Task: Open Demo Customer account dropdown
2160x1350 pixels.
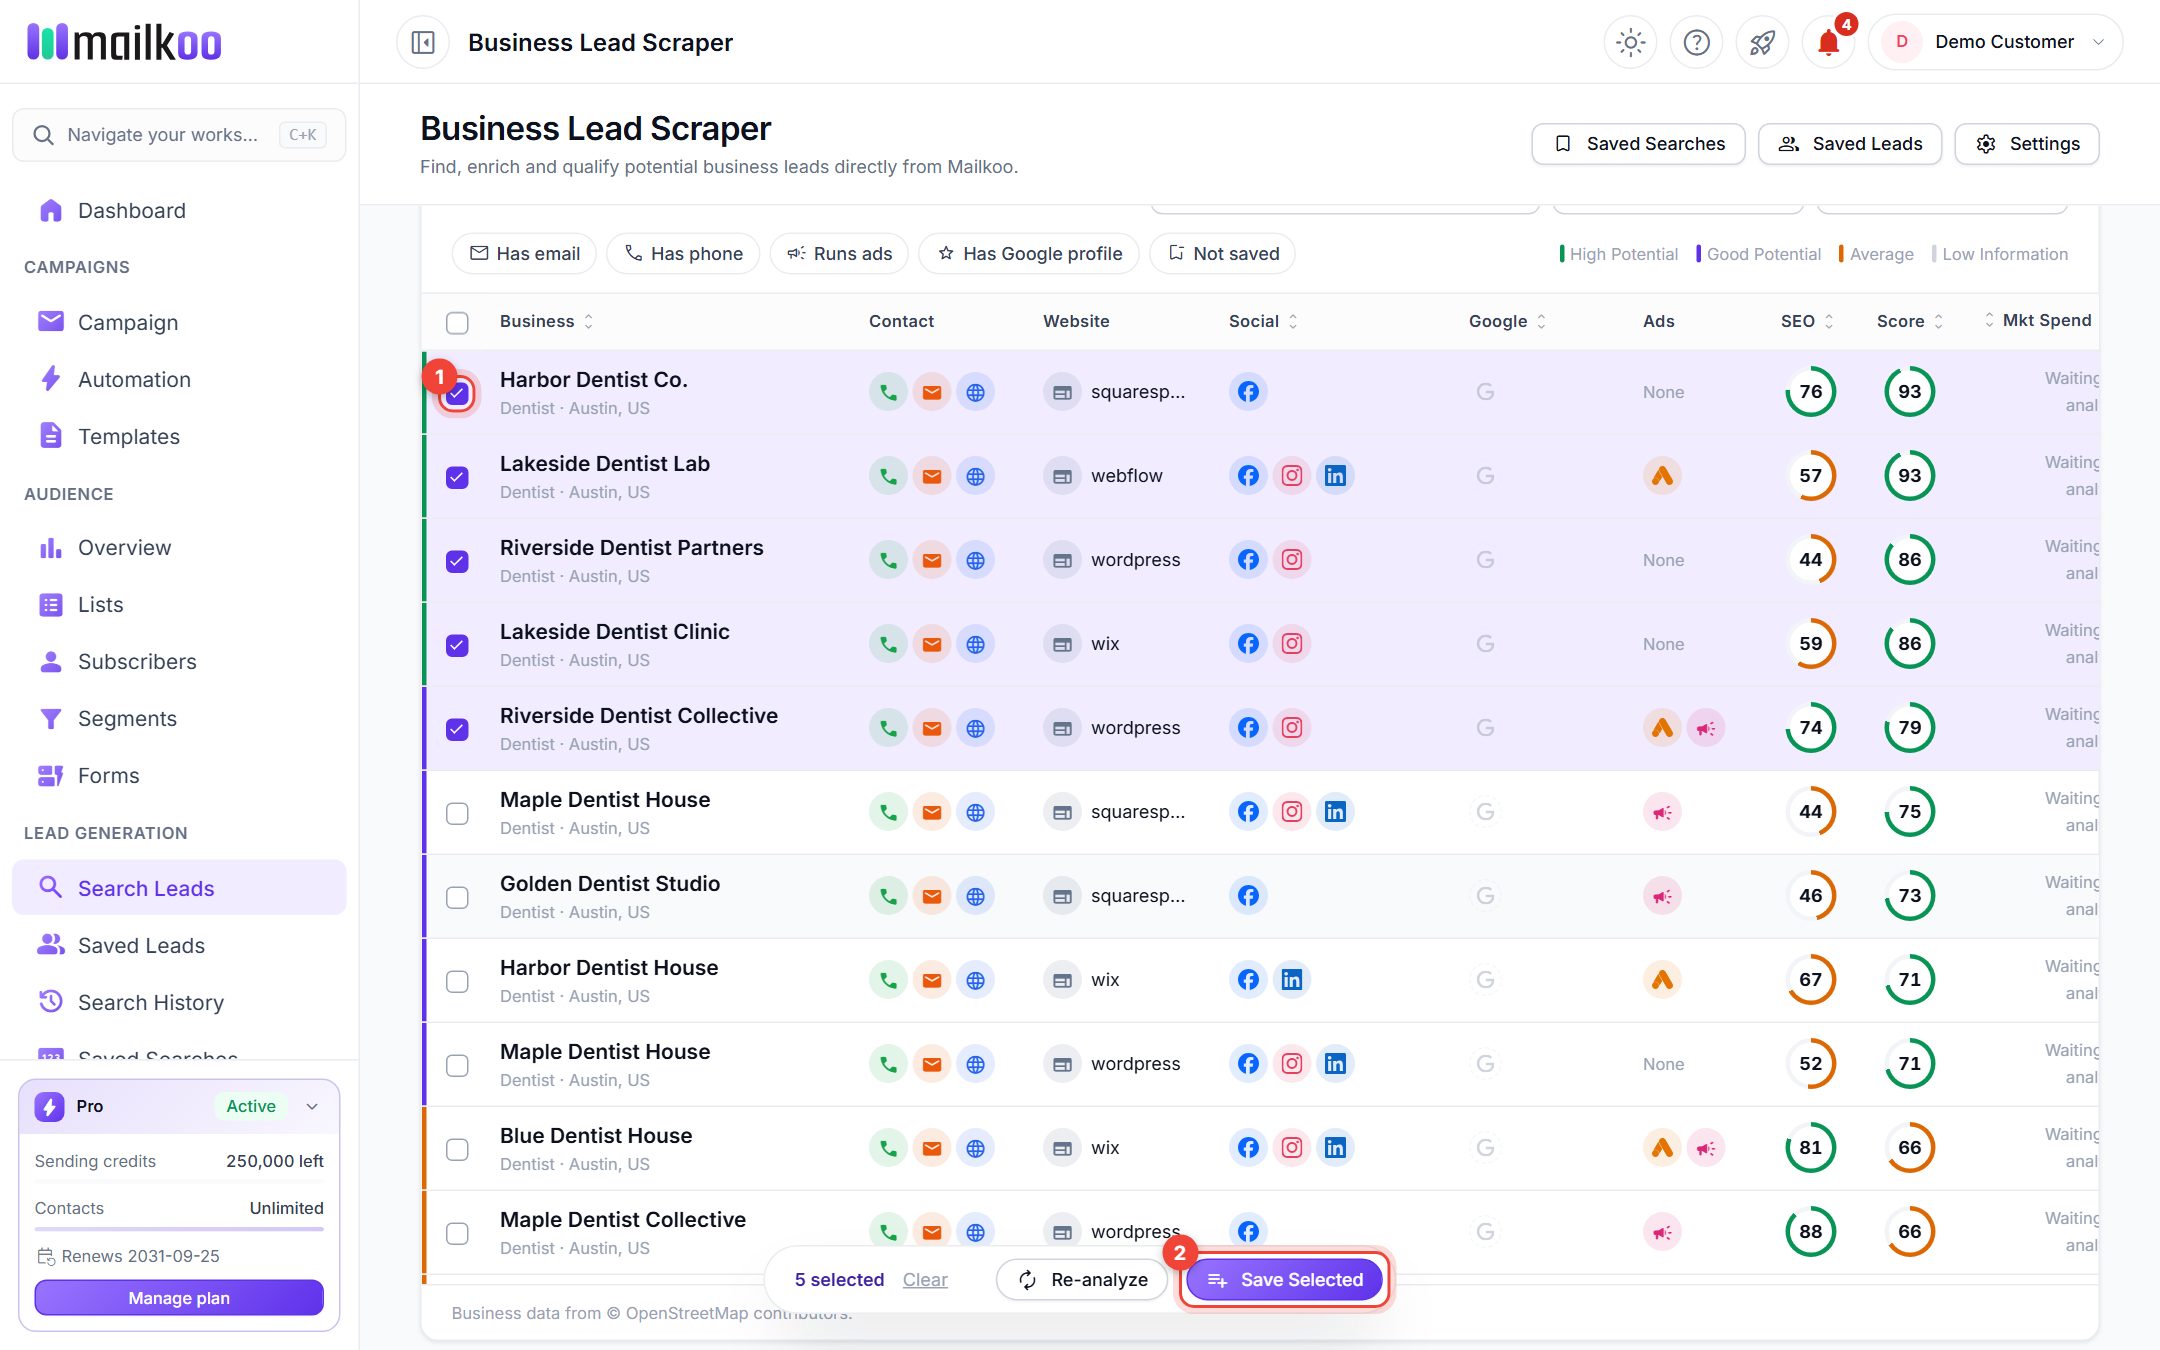Action: tap(1995, 42)
